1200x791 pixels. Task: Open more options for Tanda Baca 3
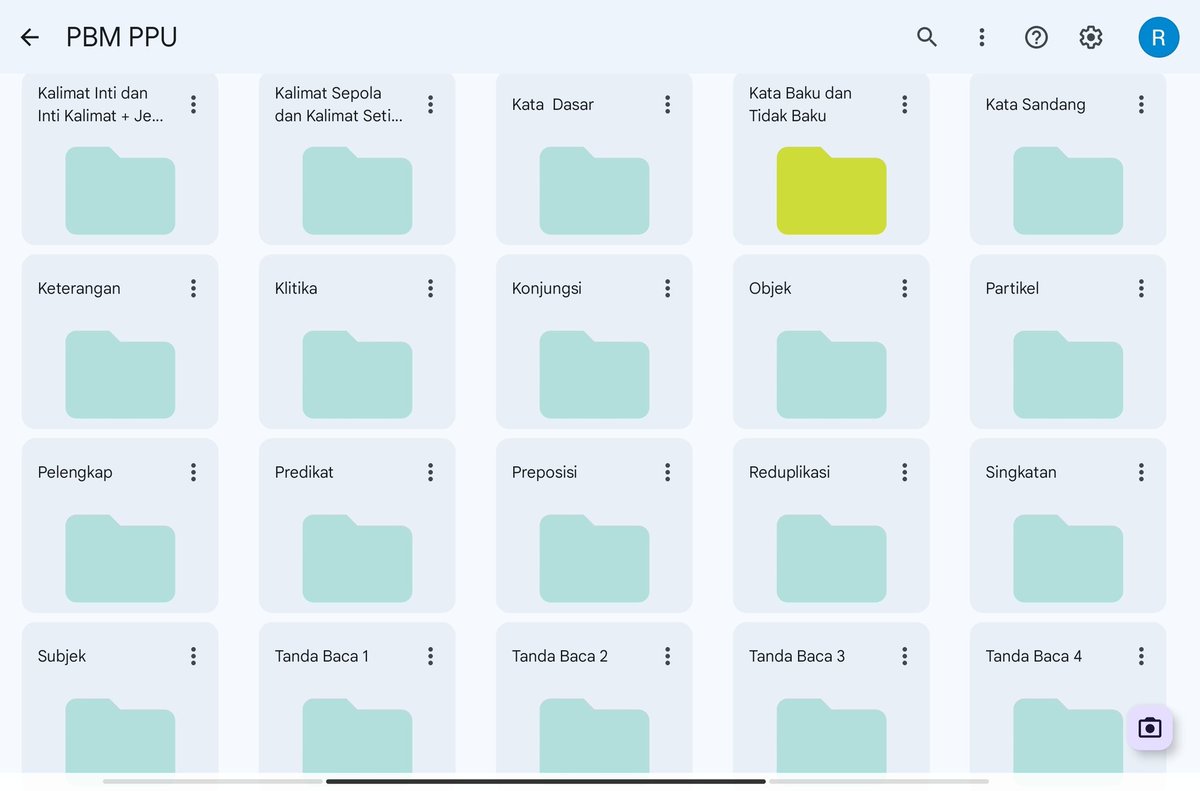(x=904, y=656)
